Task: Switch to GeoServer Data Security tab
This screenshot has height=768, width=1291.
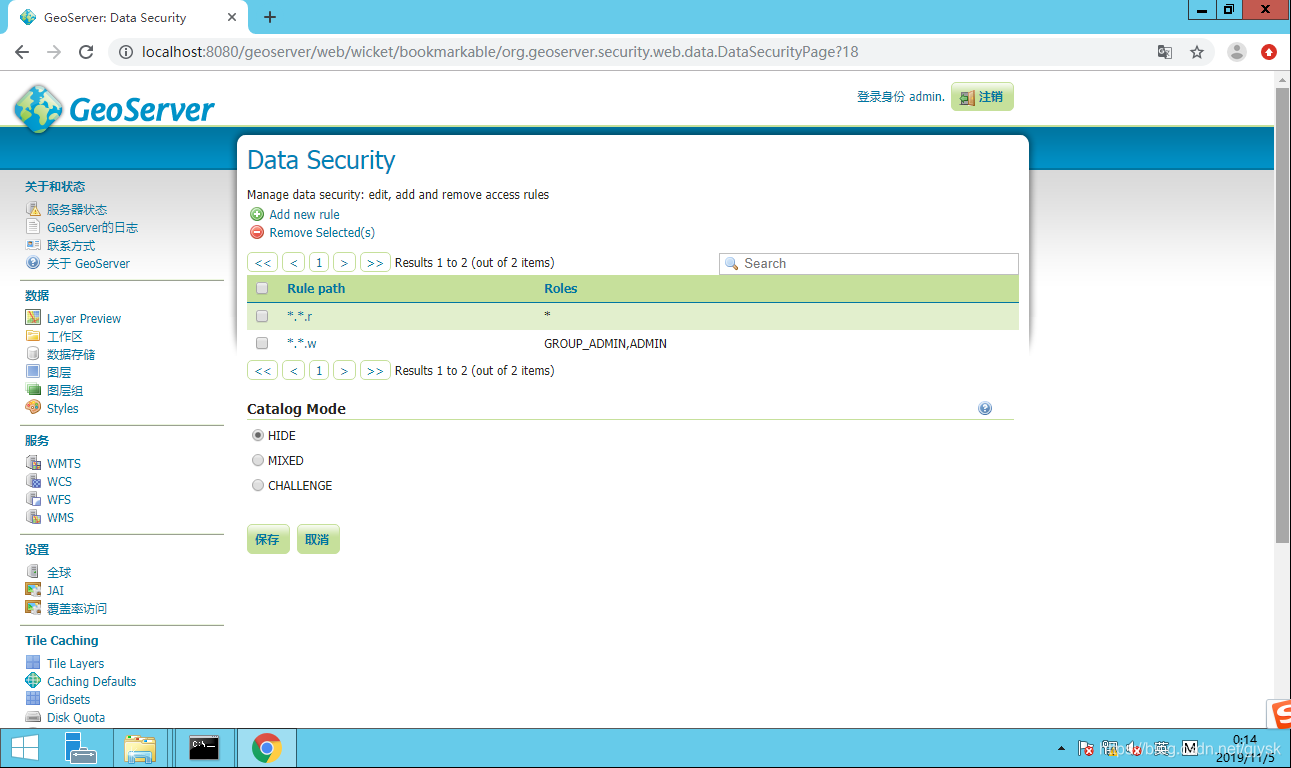Action: (x=127, y=17)
